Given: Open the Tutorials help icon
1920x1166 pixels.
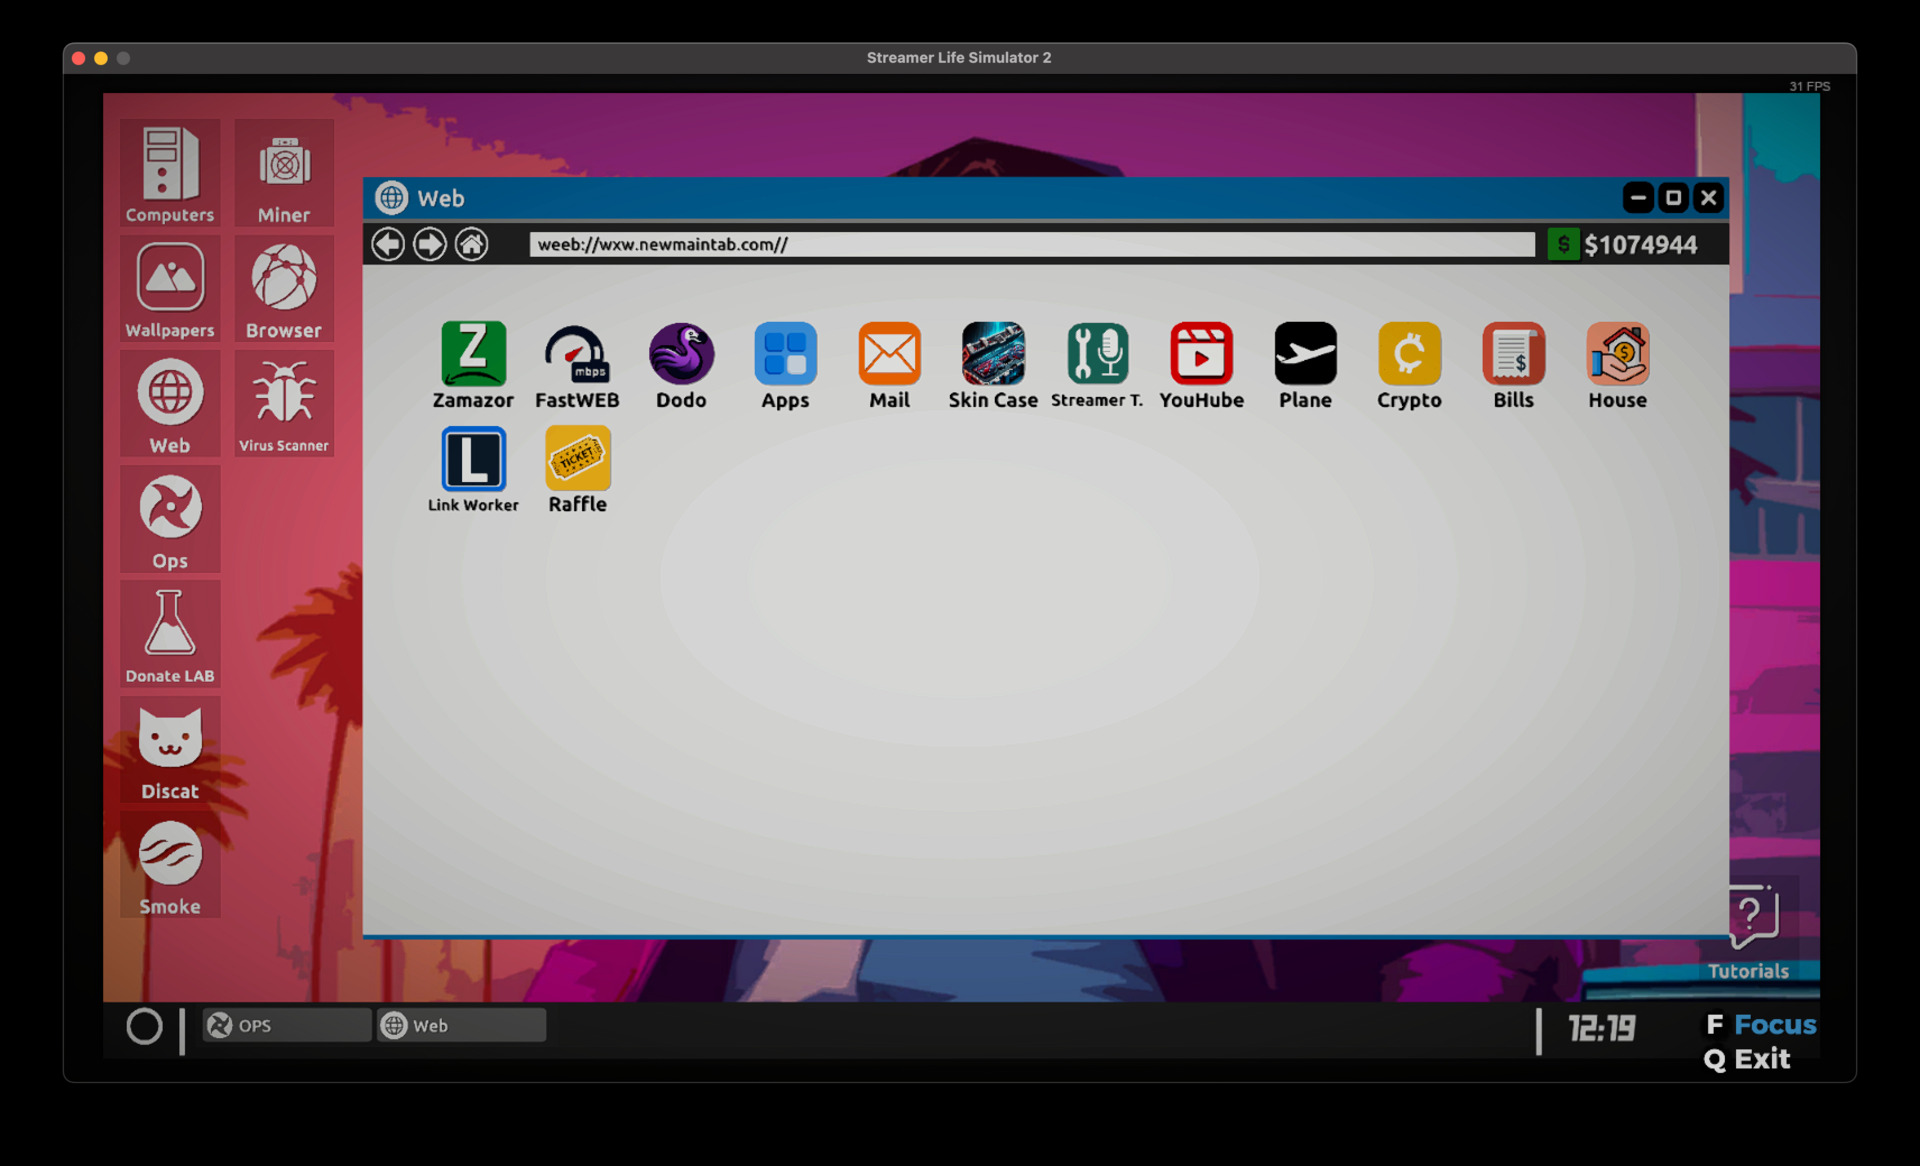Looking at the screenshot, I should (x=1749, y=930).
